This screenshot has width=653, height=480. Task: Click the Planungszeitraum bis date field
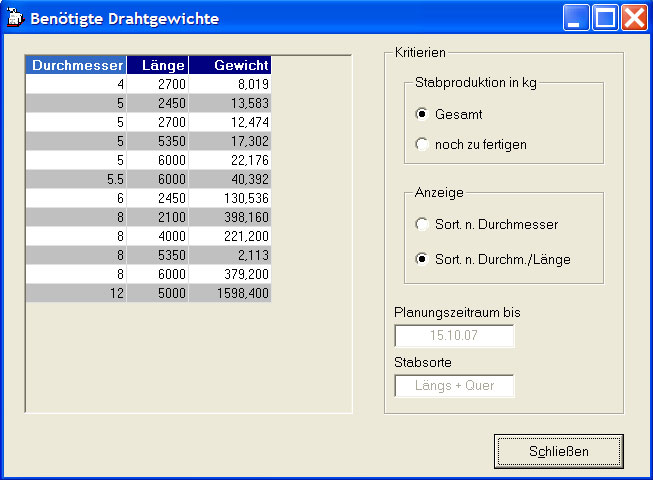[454, 336]
